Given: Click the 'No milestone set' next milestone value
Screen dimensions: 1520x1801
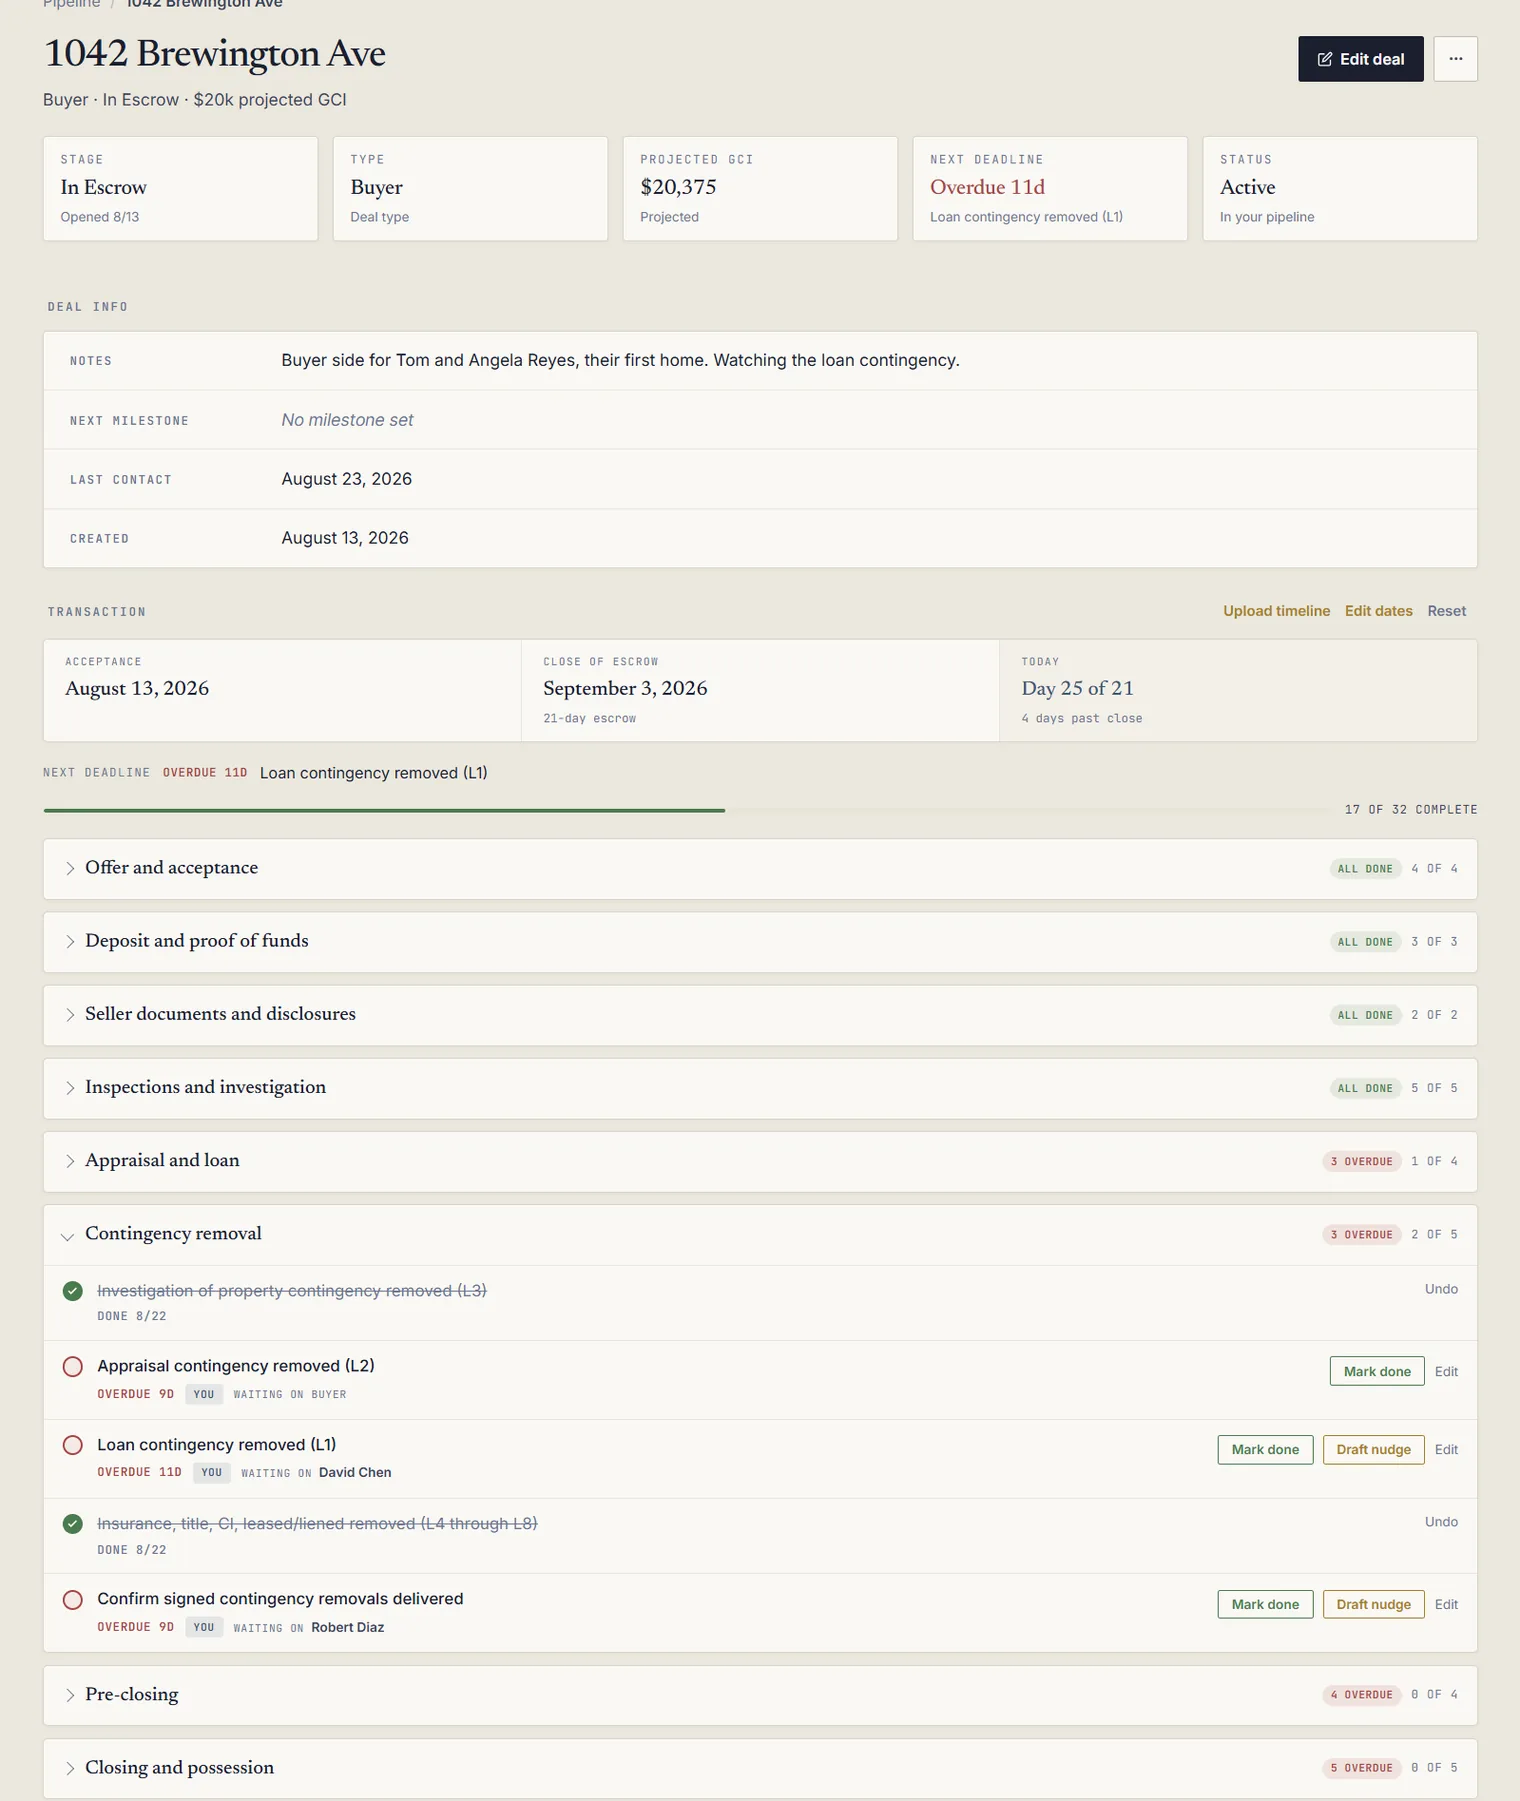Looking at the screenshot, I should 347,420.
